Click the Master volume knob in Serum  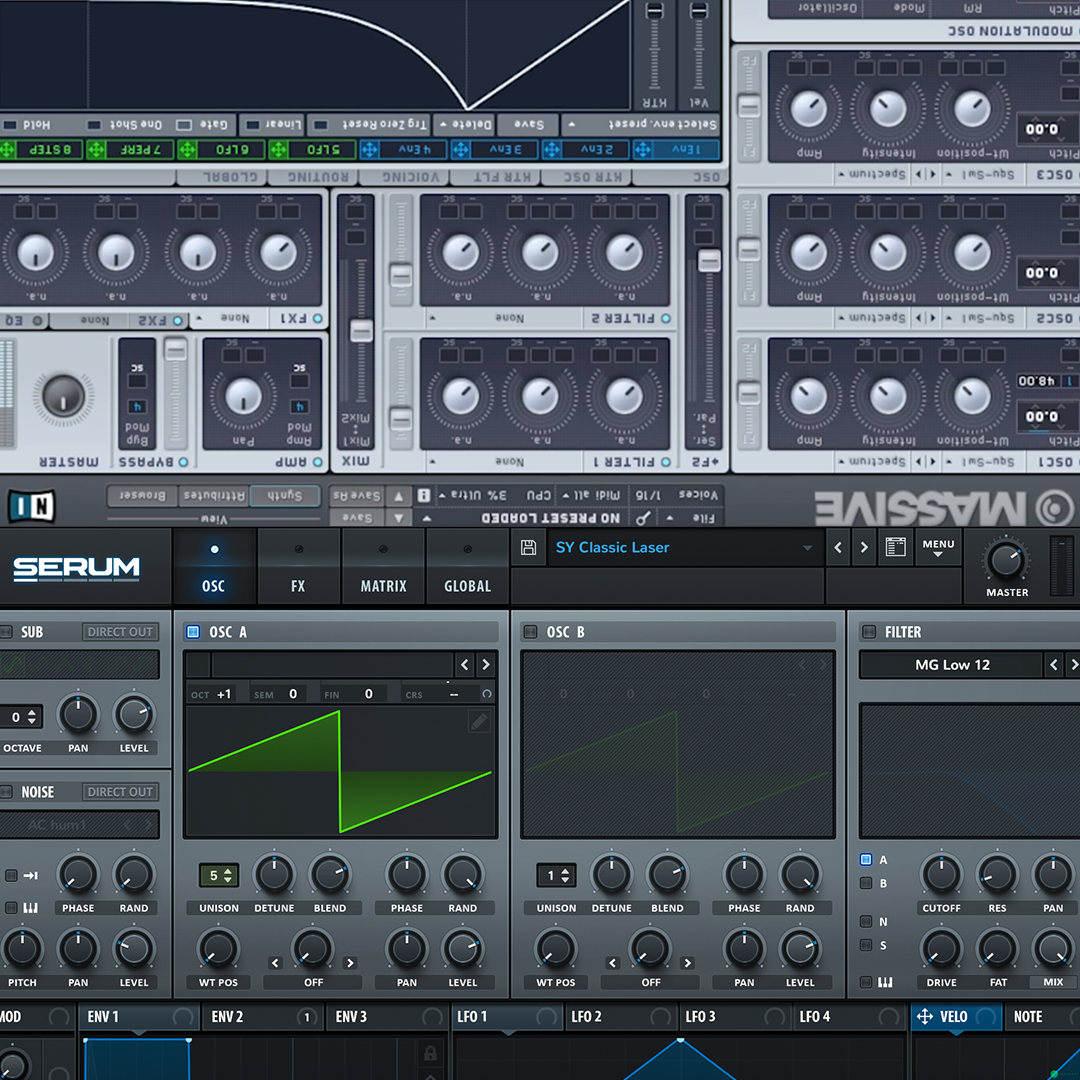point(1006,560)
